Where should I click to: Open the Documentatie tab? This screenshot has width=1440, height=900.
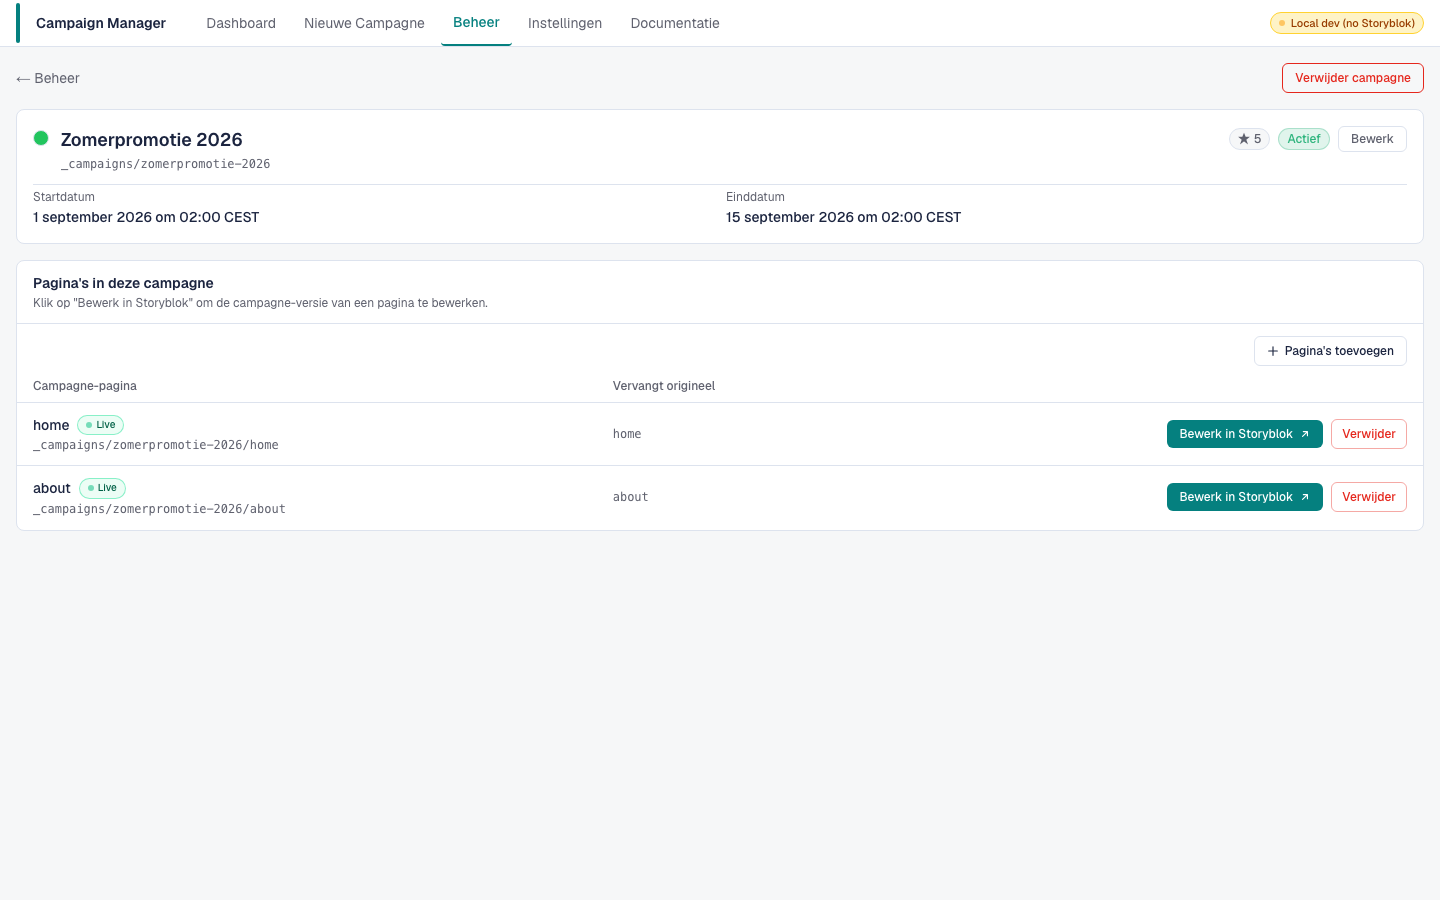675,23
